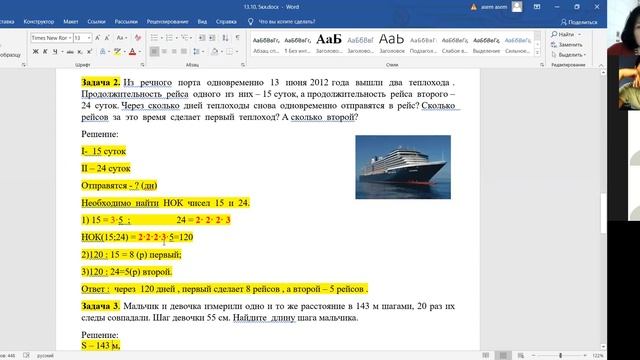640x360 pixels.
Task: Insert numbered list
Action: tap(169, 38)
